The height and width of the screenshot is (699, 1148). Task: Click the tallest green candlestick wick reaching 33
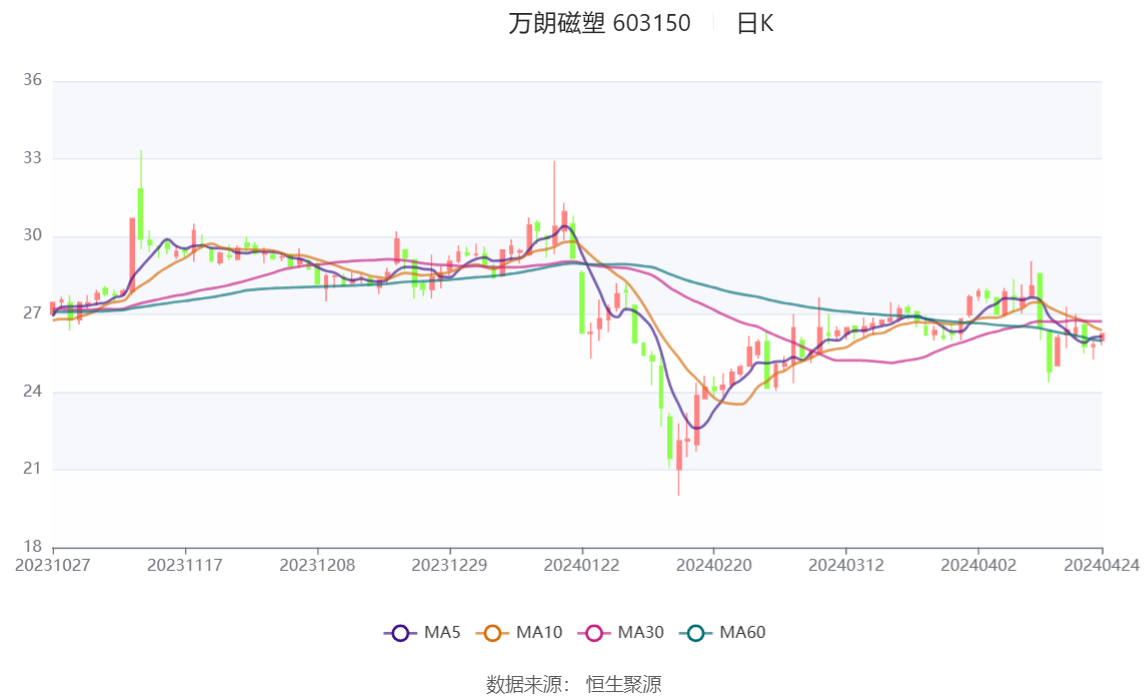(141, 198)
